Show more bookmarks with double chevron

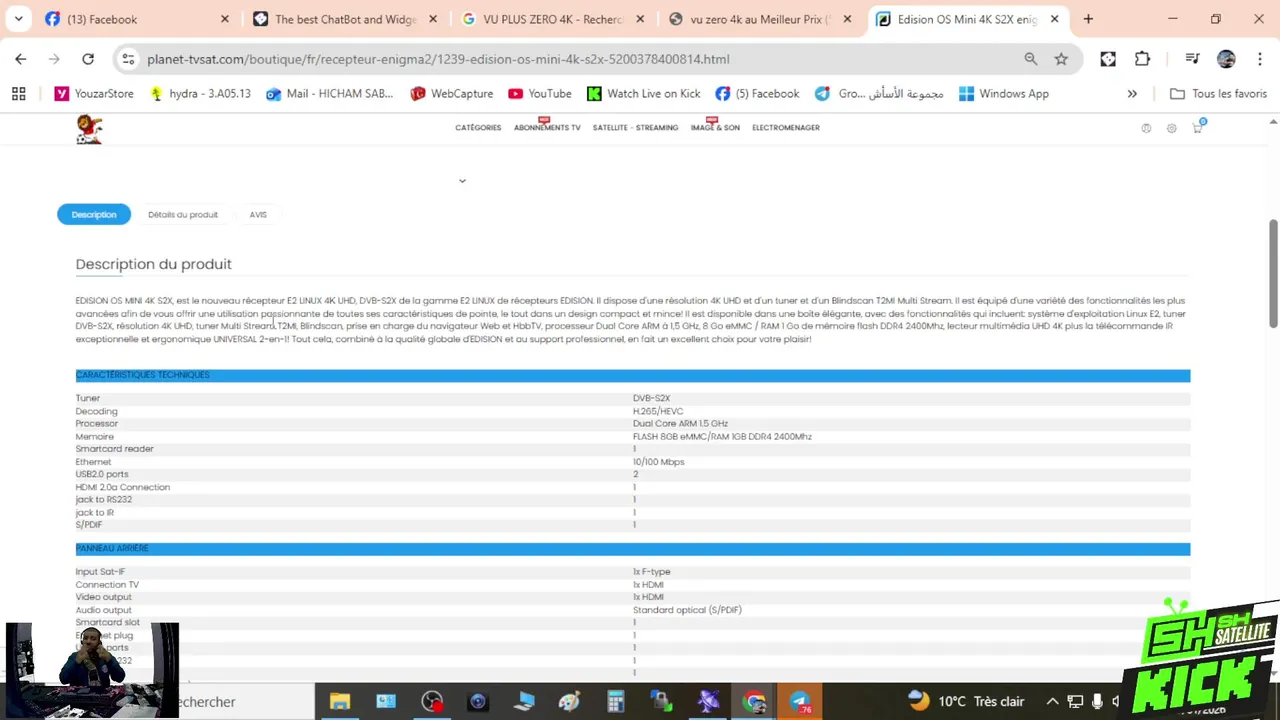(x=1132, y=94)
